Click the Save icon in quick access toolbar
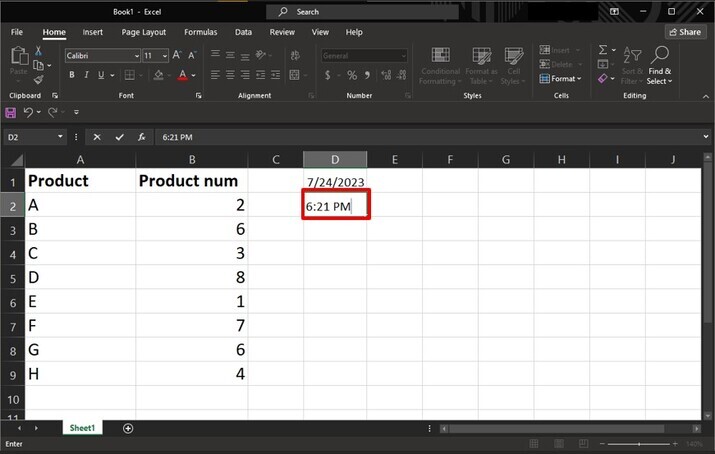715x454 pixels. coord(10,112)
